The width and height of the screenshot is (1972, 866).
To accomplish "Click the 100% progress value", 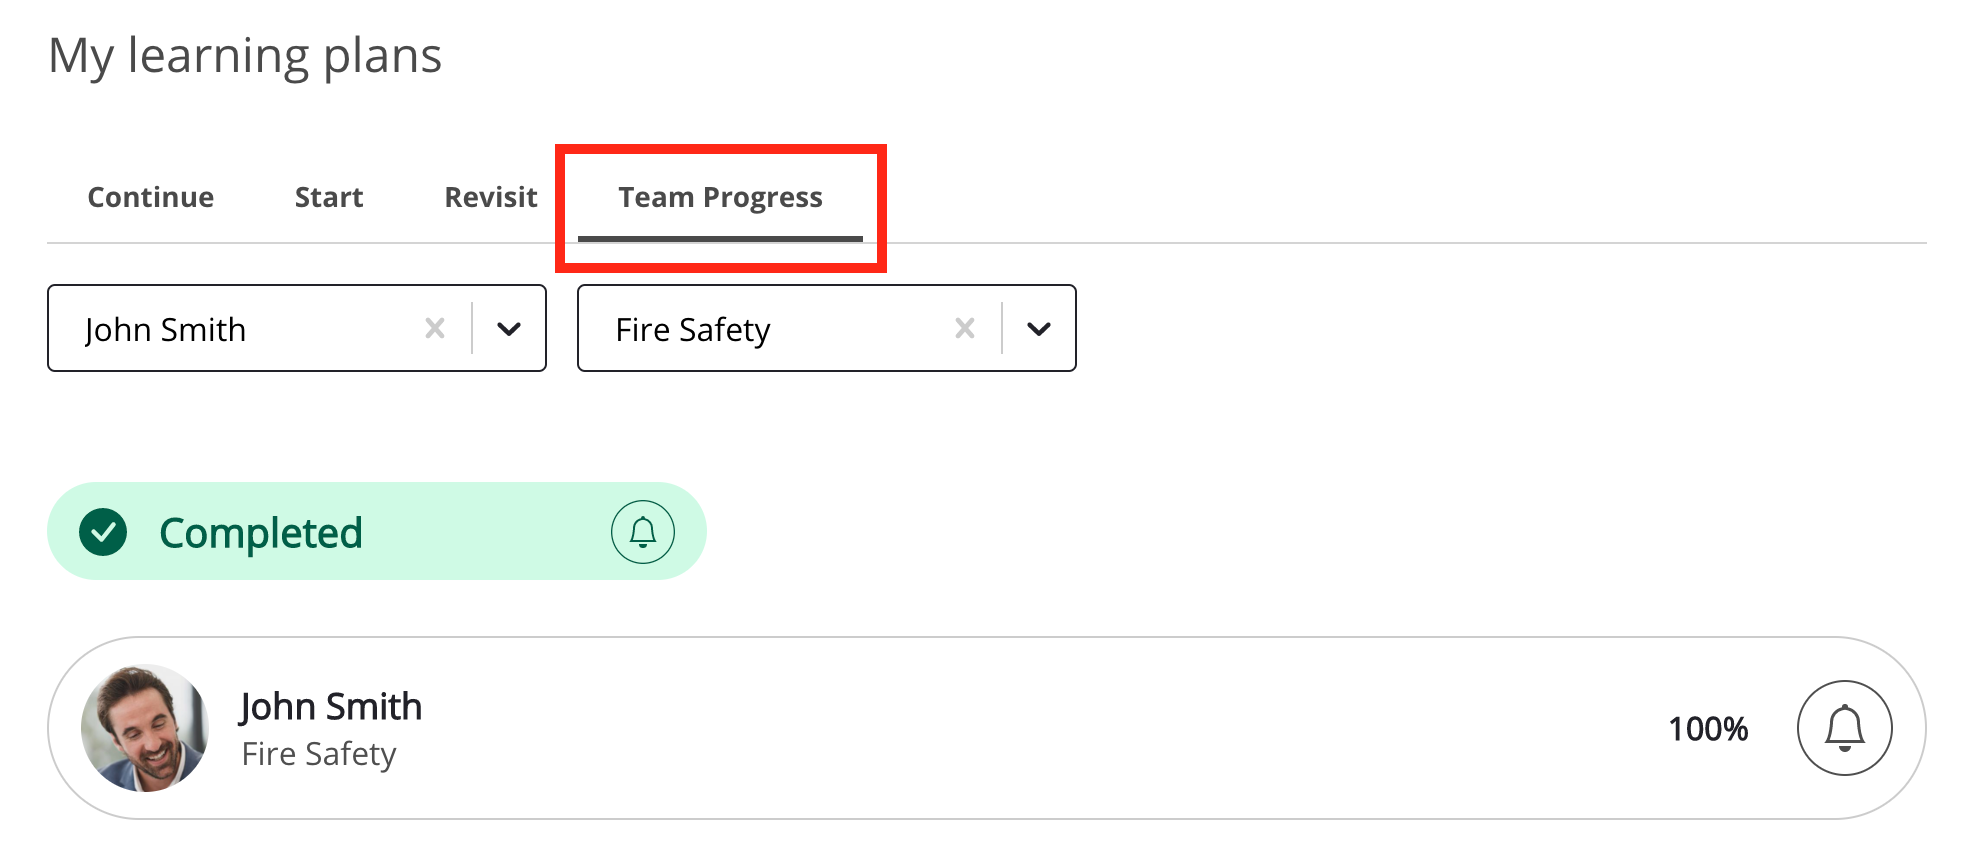I will 1708,729.
